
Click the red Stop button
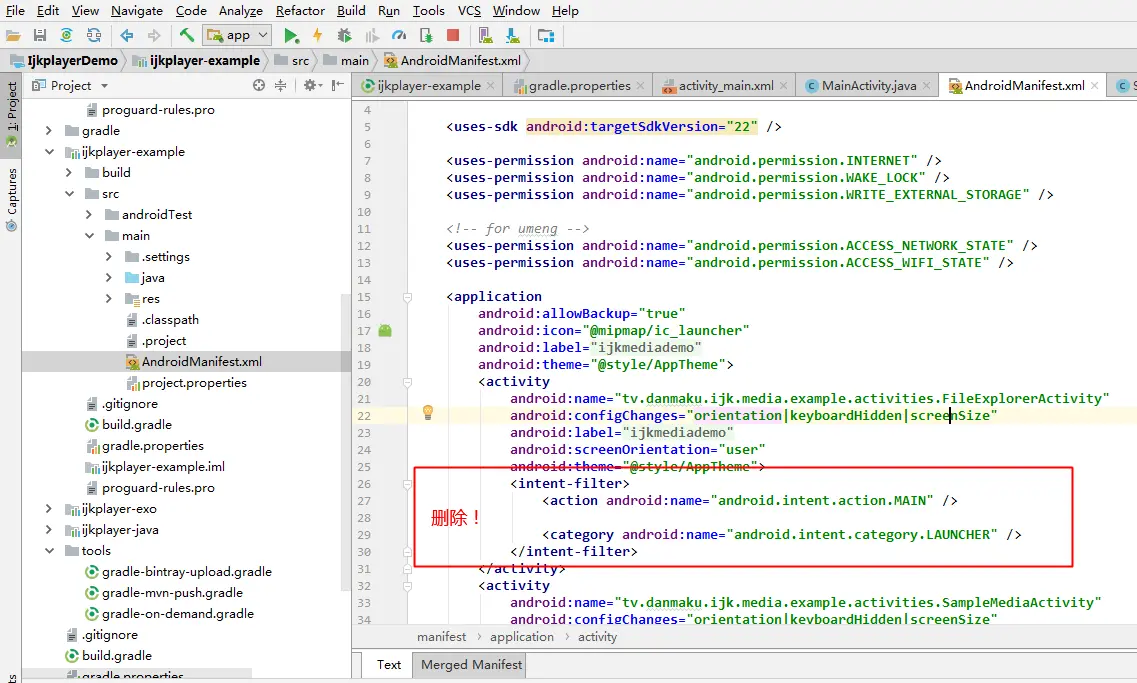tap(453, 35)
